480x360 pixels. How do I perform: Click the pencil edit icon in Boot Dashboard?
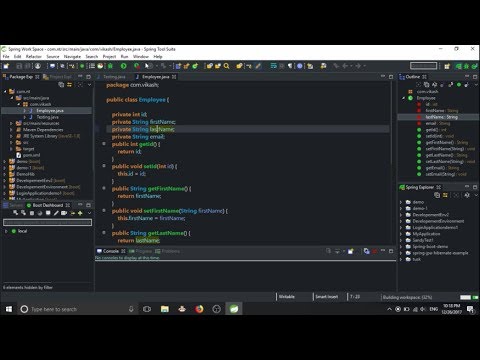click(56, 213)
